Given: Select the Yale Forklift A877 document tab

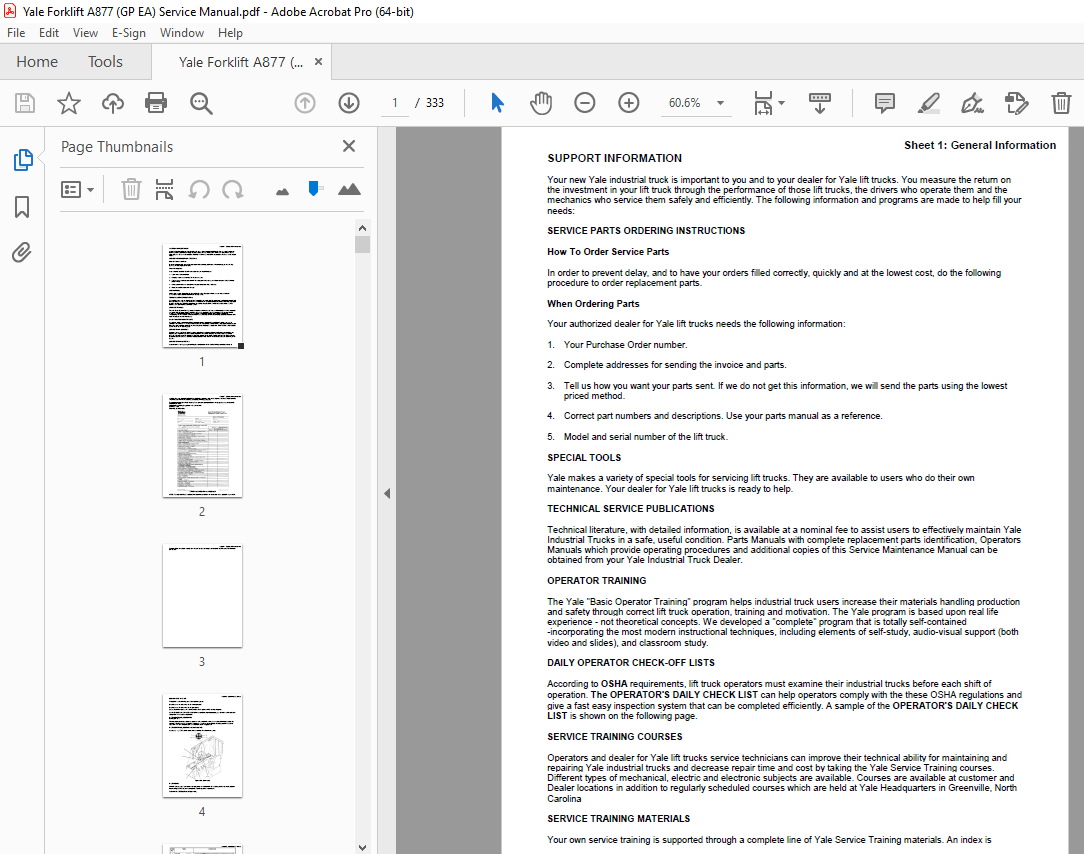Looking at the screenshot, I should pos(240,62).
